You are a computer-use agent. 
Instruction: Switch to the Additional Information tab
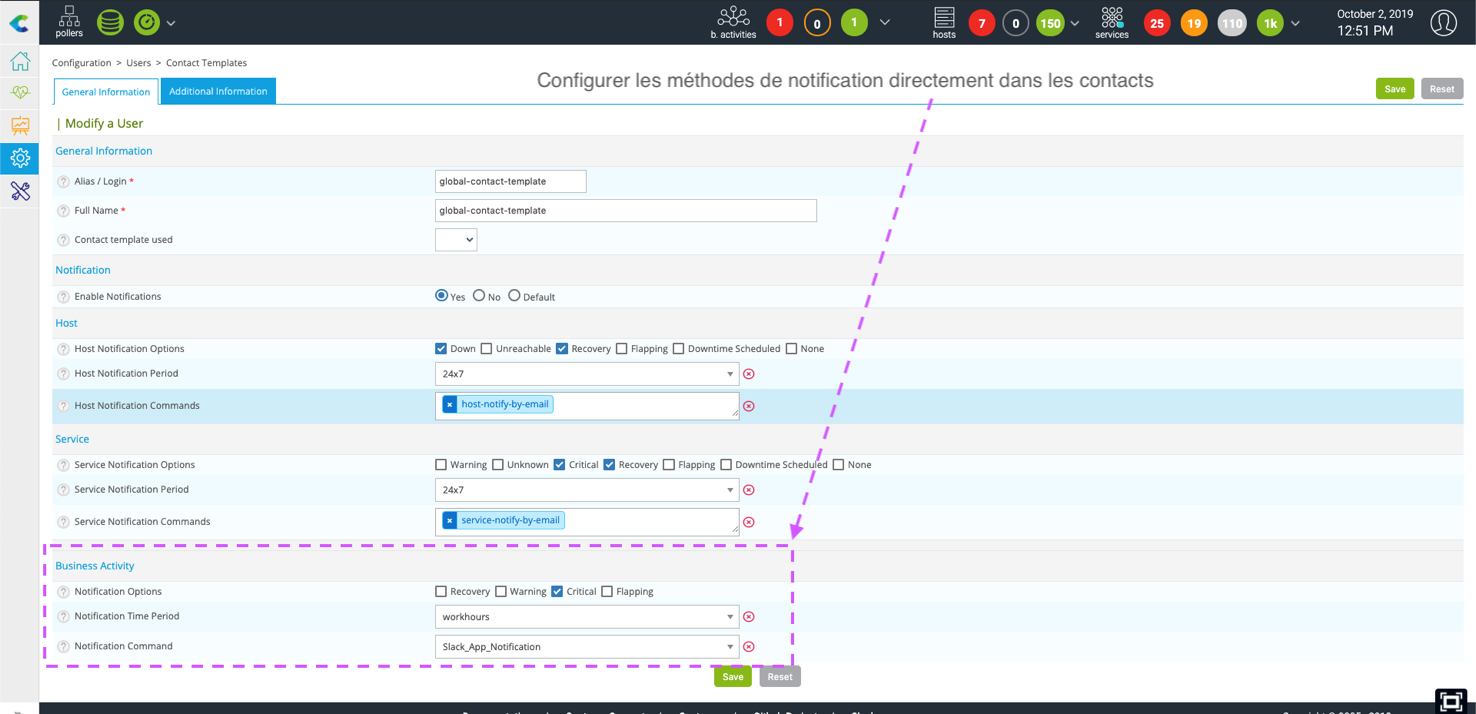click(x=218, y=91)
